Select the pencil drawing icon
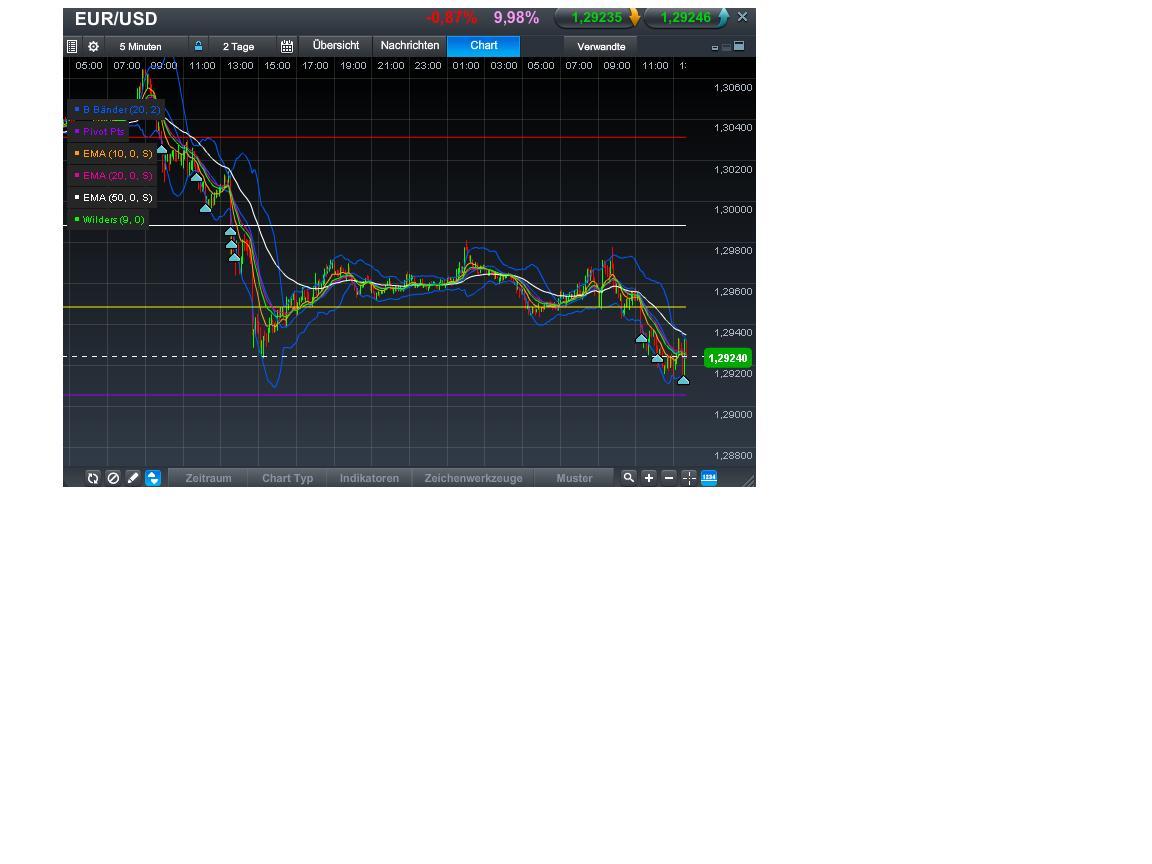This screenshot has height=864, width=1152. click(133, 478)
